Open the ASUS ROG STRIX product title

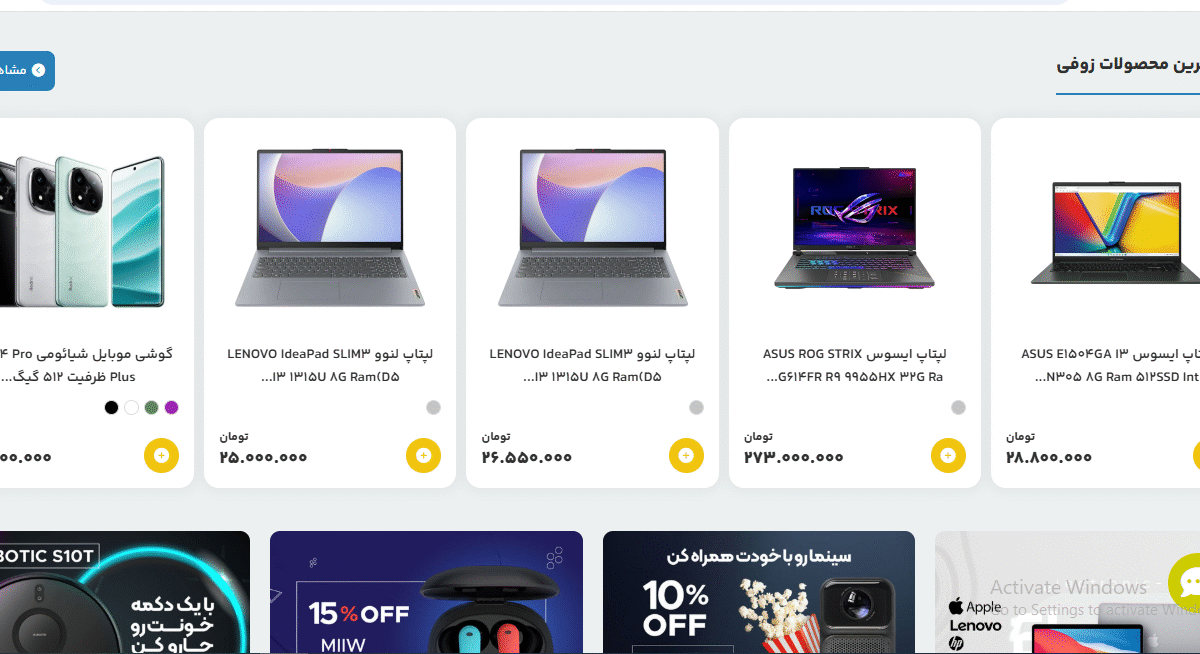pyautogui.click(x=855, y=365)
